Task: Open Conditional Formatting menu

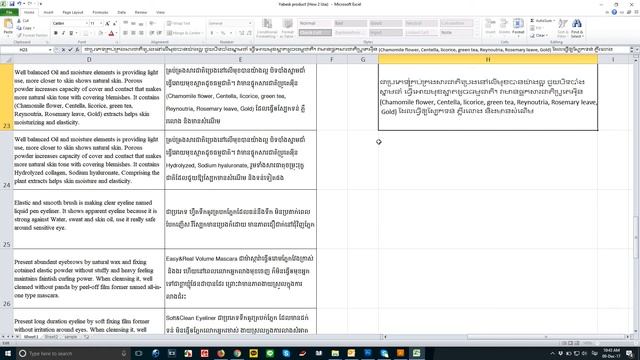Action: [x=267, y=28]
